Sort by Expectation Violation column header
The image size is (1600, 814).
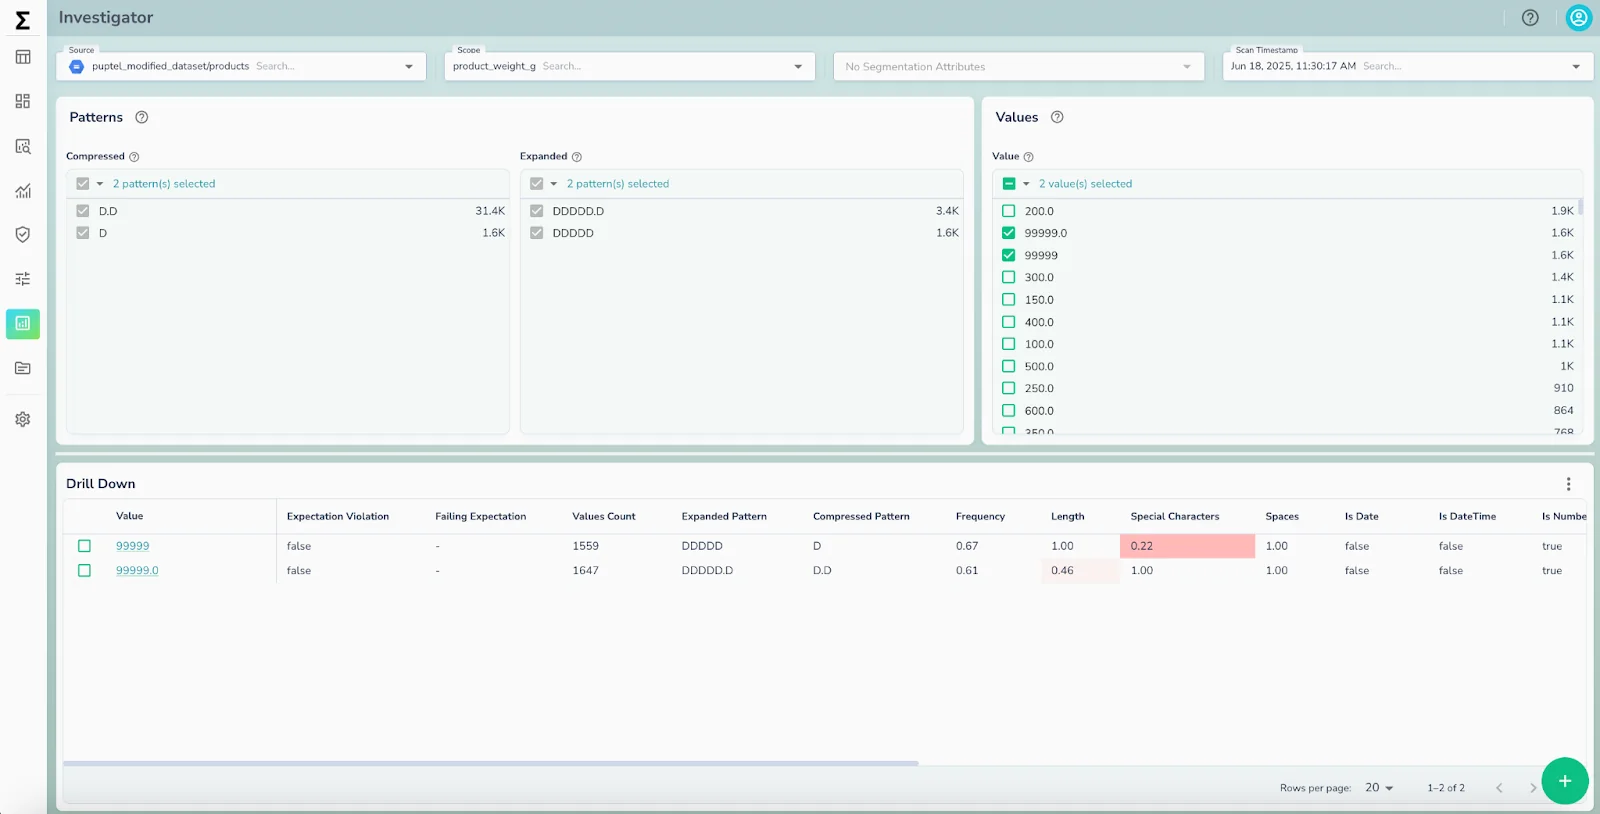click(x=338, y=516)
